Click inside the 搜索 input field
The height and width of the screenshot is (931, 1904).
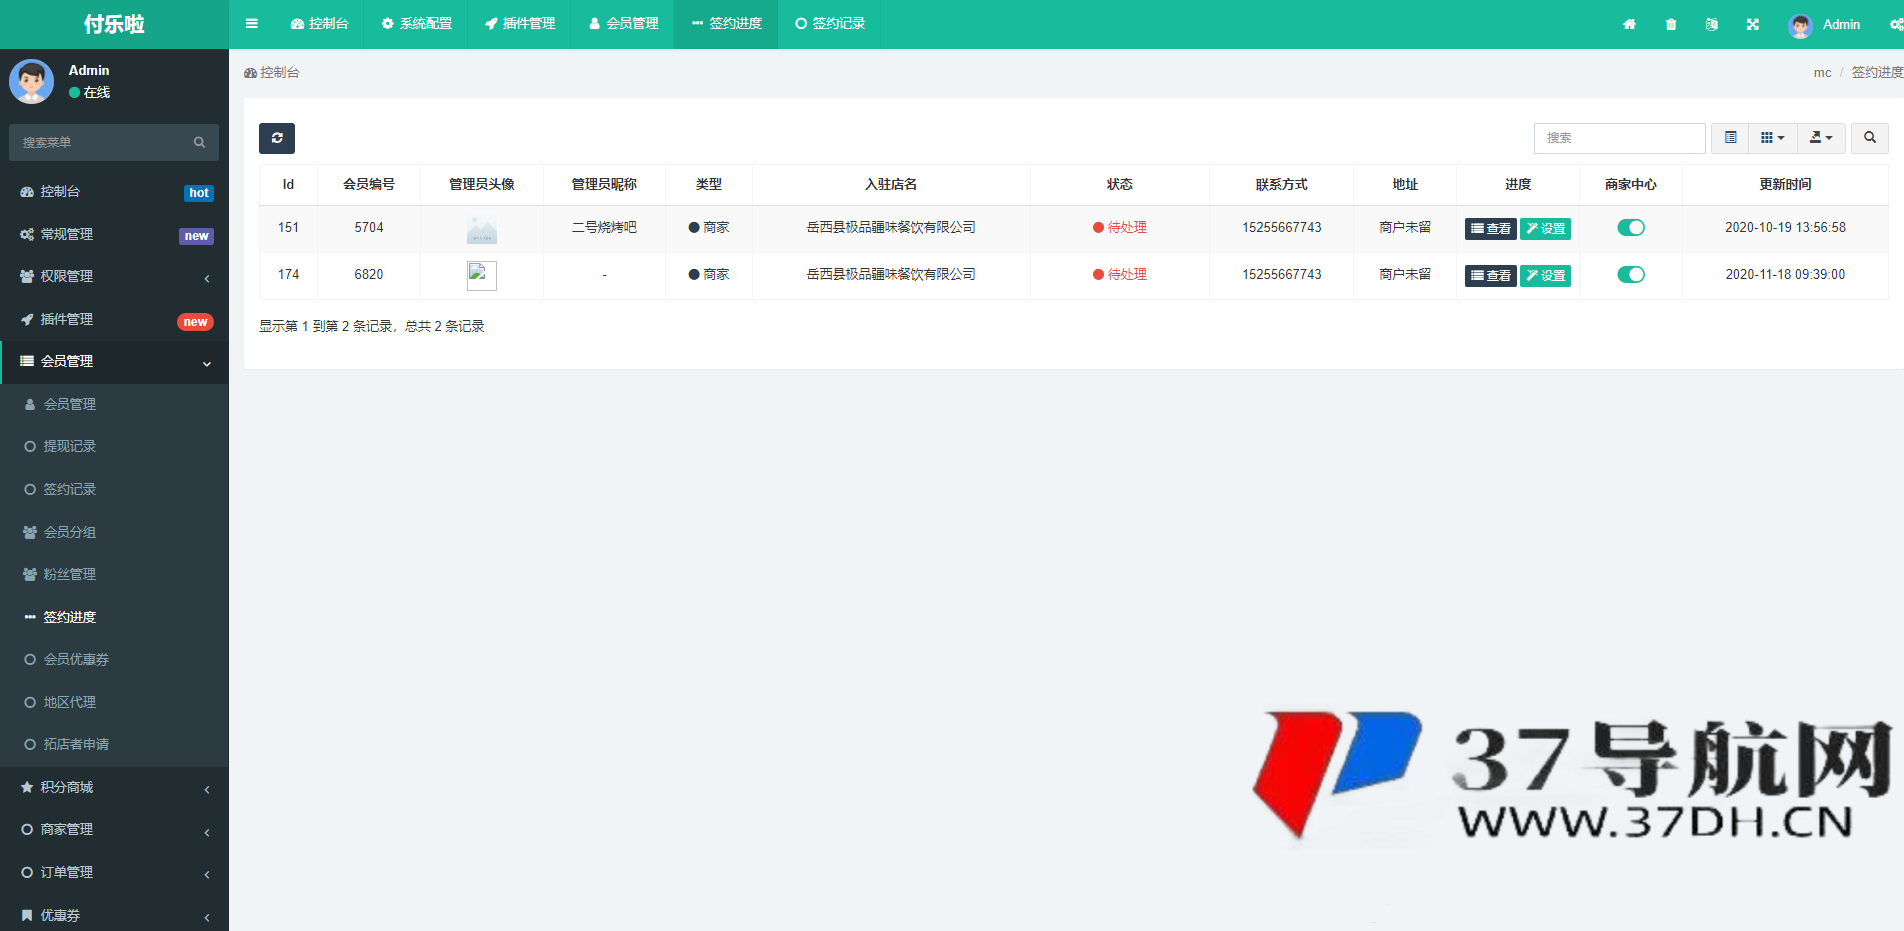pos(1619,138)
